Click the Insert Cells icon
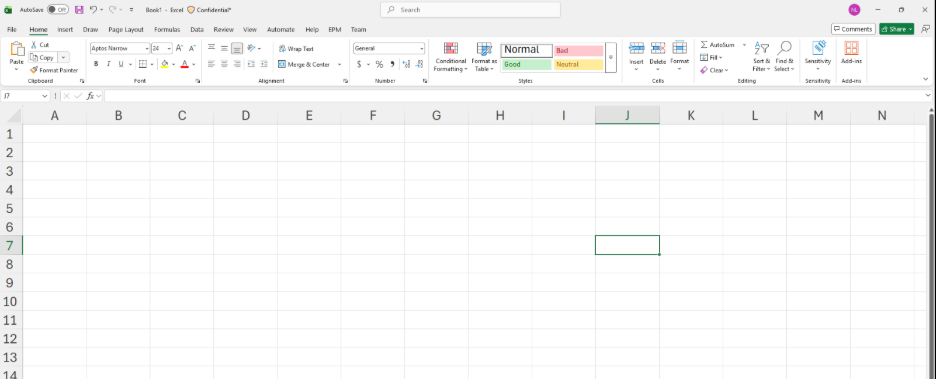 (x=636, y=48)
